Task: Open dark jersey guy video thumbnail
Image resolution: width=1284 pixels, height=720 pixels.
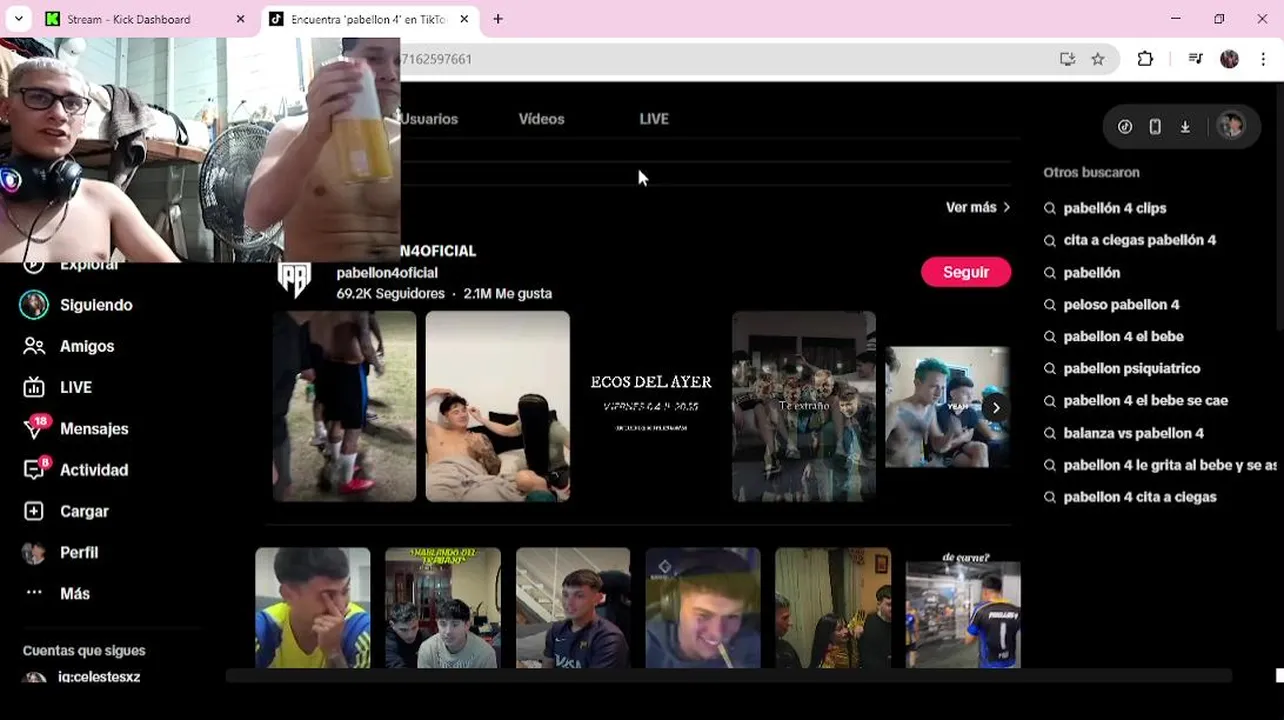Action: click(573, 607)
